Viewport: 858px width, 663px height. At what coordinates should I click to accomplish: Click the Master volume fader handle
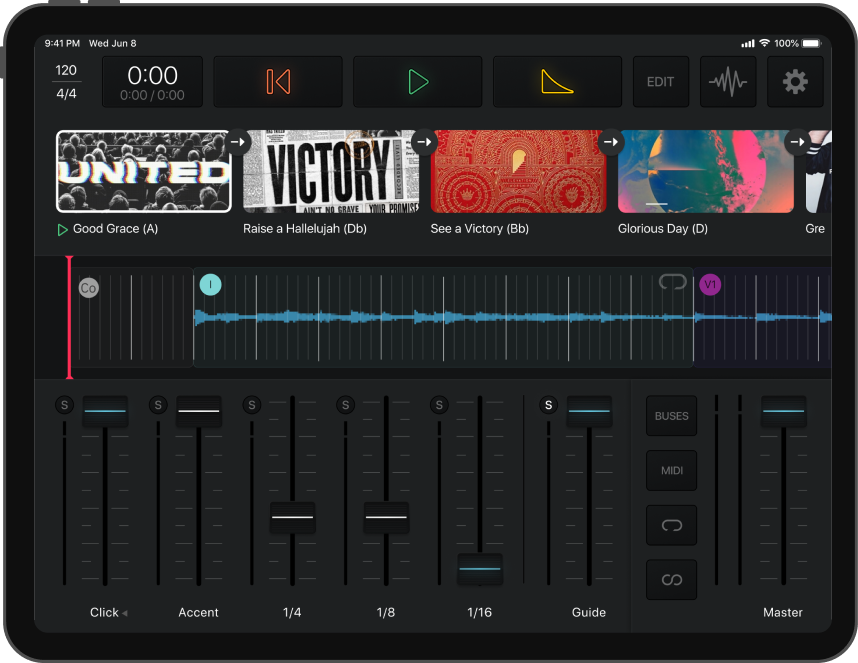[783, 411]
